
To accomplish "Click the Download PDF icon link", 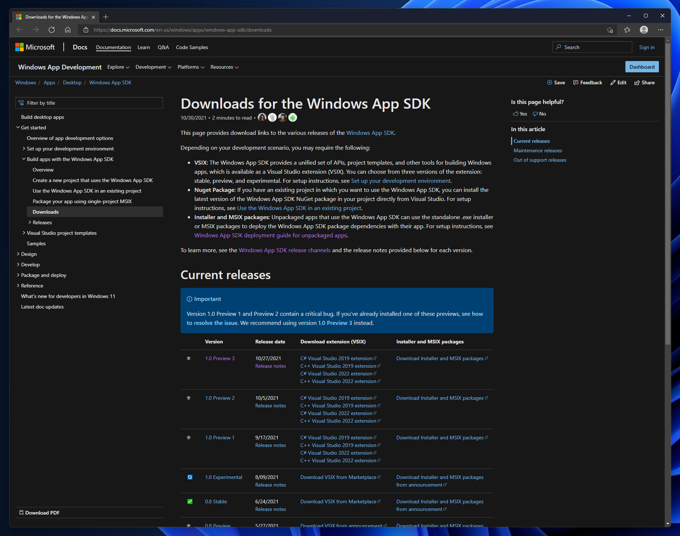I will click(x=39, y=513).
